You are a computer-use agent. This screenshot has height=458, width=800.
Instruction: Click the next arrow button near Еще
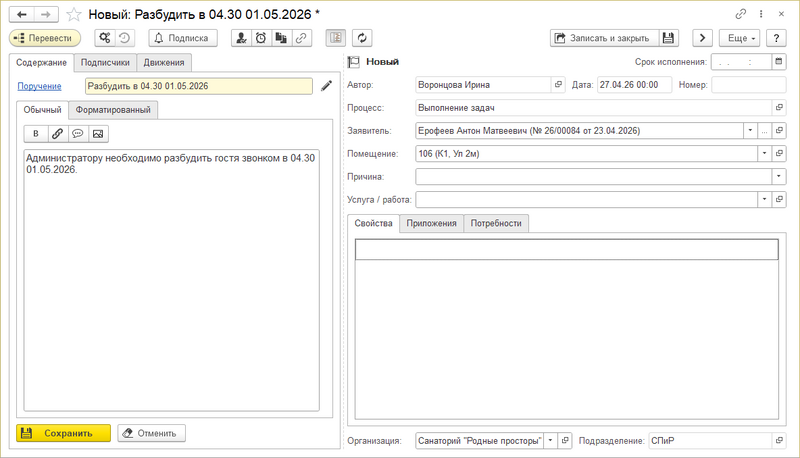click(x=703, y=38)
